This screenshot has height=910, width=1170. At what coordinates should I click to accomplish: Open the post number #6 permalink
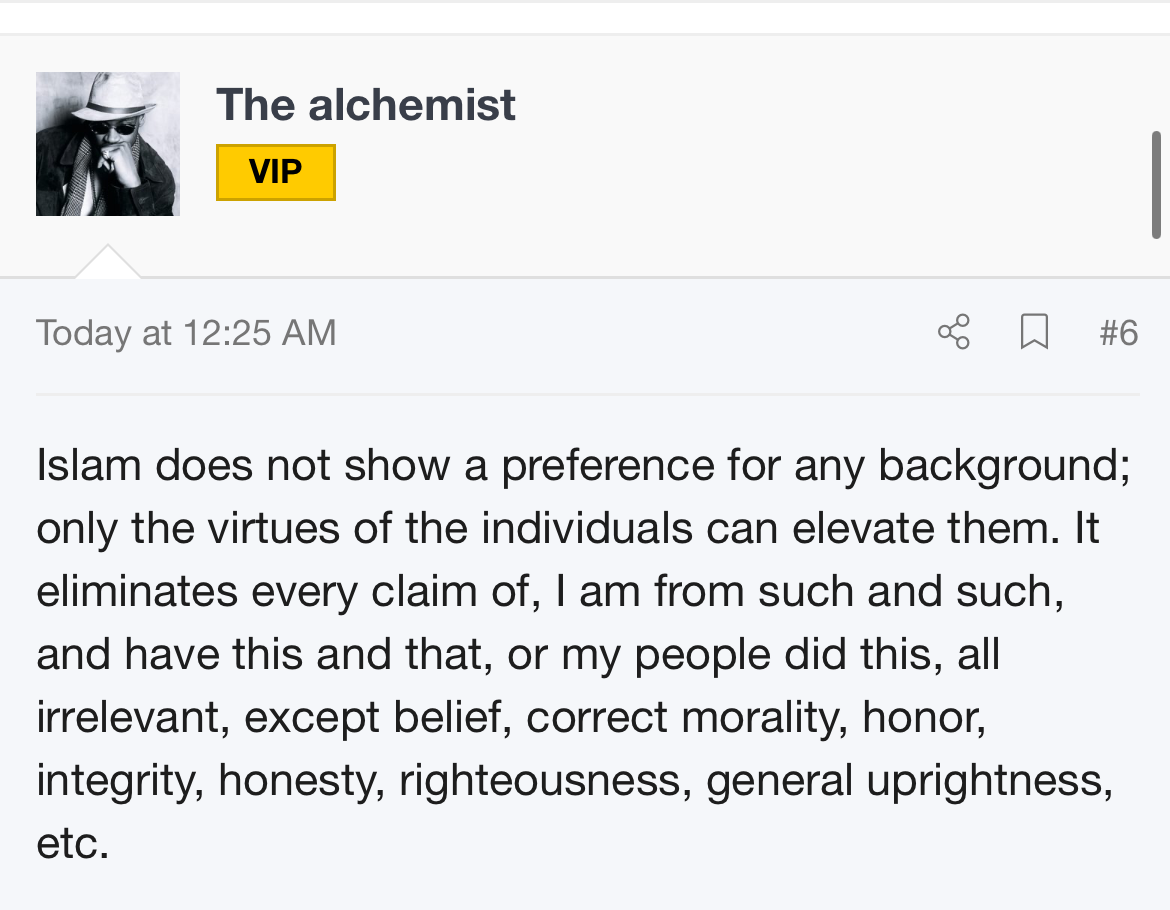click(x=1119, y=333)
